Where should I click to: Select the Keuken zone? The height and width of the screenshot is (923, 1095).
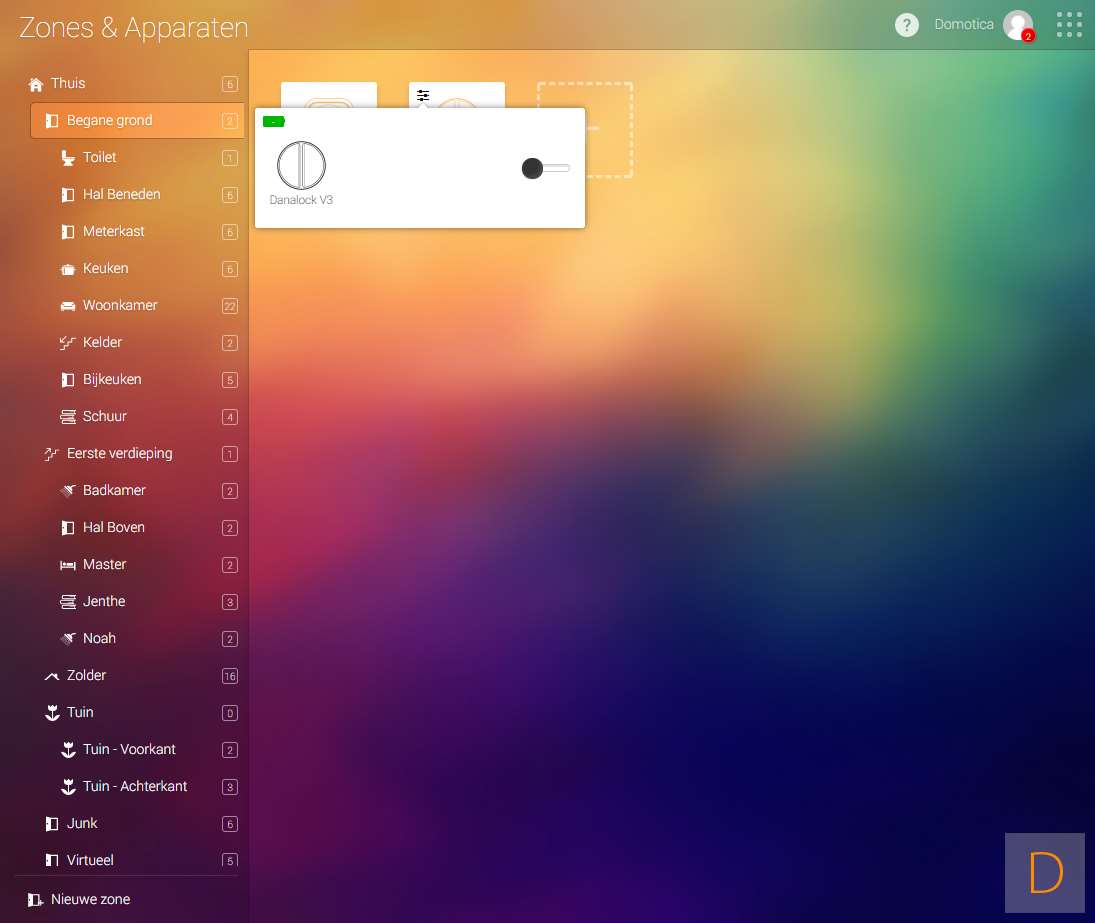pos(105,269)
